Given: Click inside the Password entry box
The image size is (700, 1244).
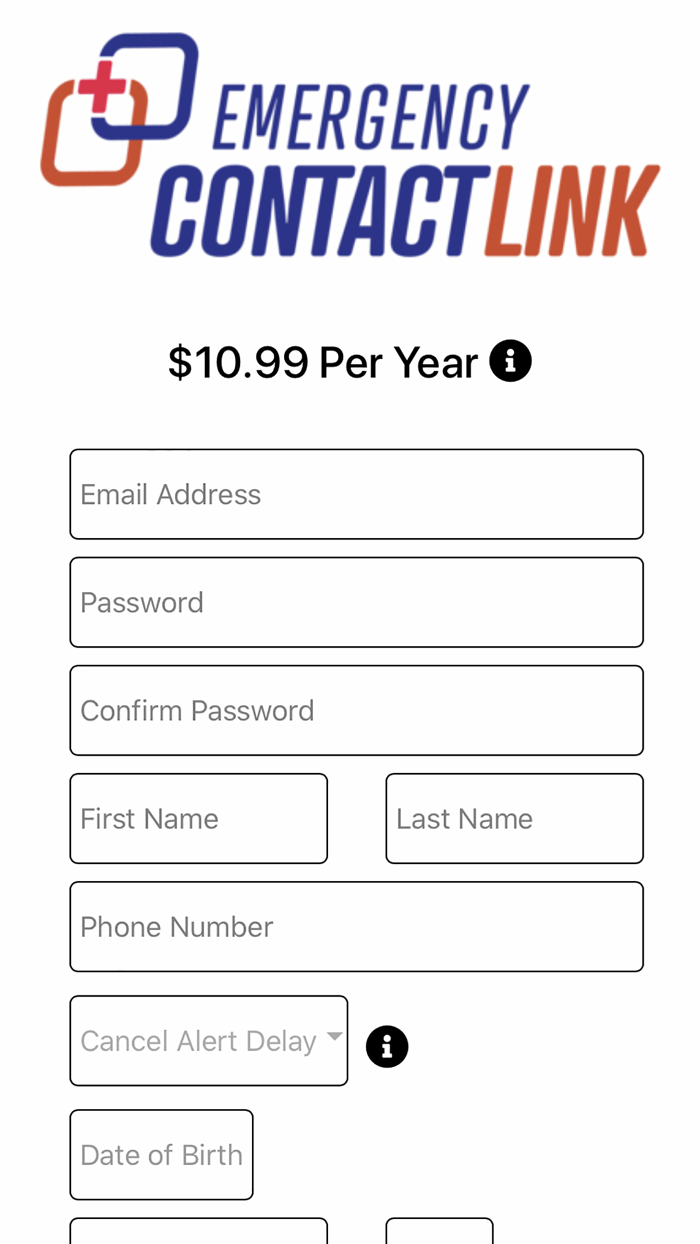Looking at the screenshot, I should (356, 602).
